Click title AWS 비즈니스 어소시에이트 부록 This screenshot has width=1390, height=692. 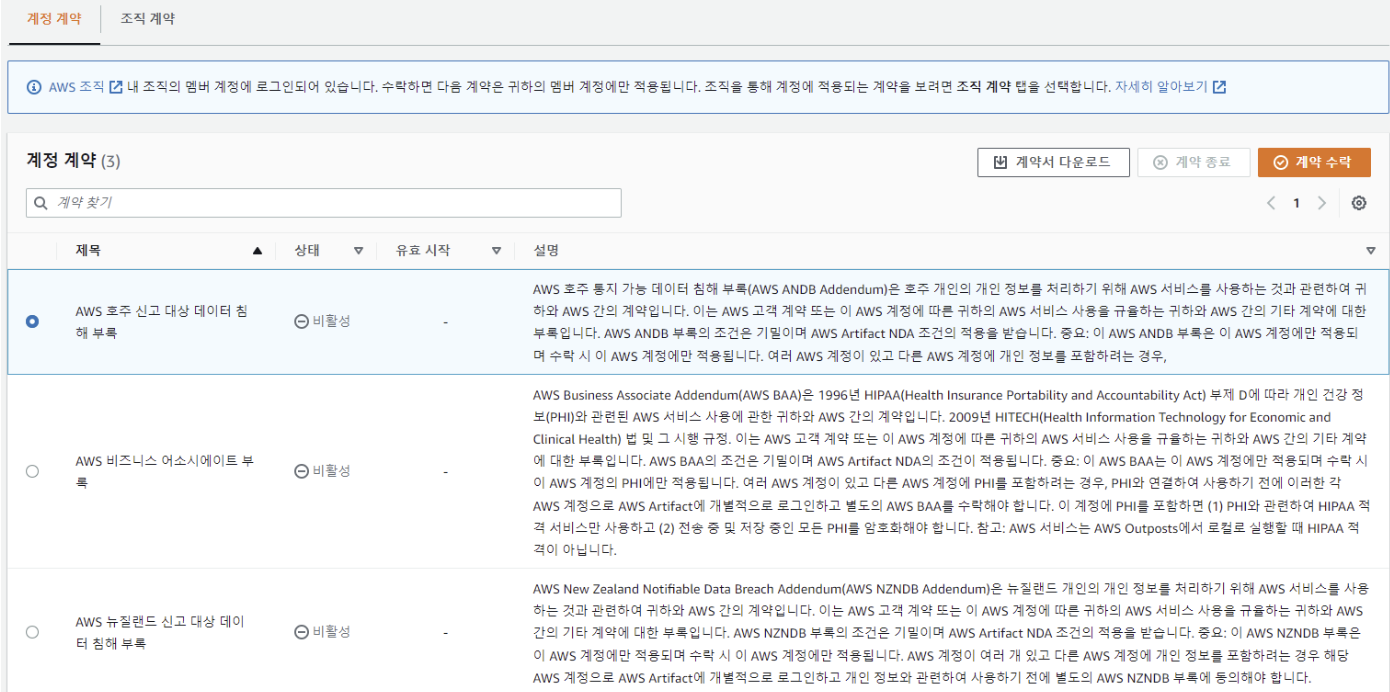tap(164, 471)
